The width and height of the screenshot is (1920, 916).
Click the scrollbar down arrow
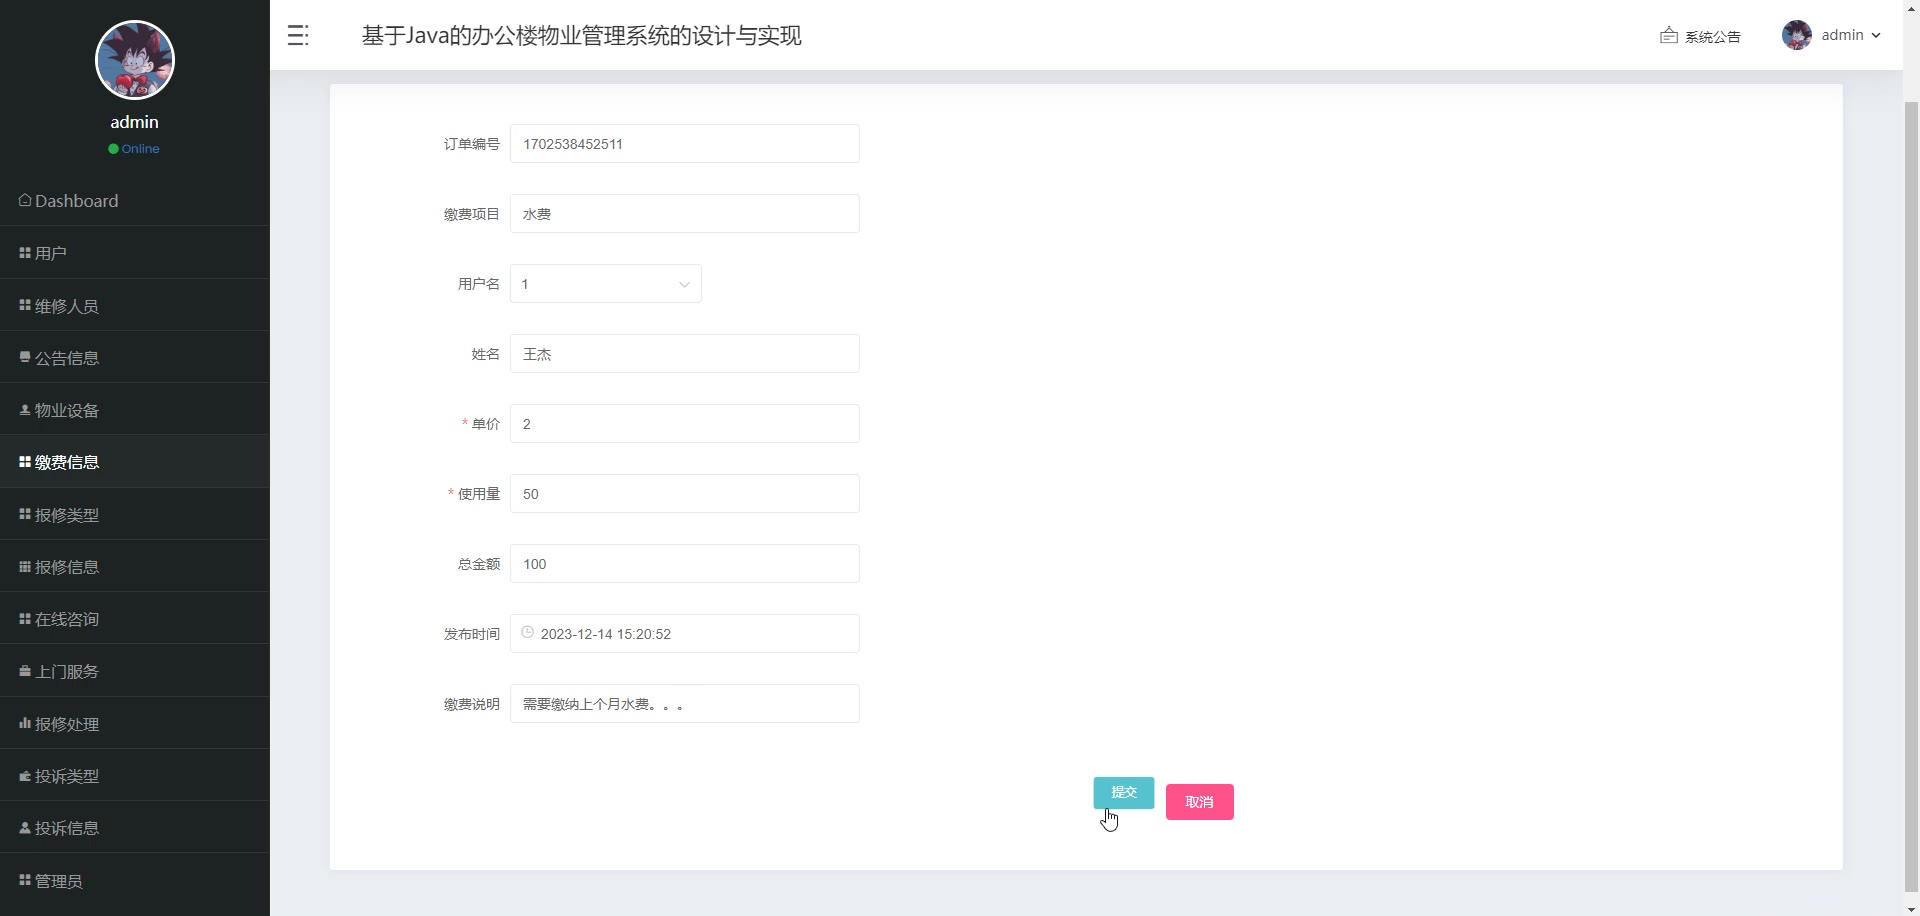(1911, 908)
